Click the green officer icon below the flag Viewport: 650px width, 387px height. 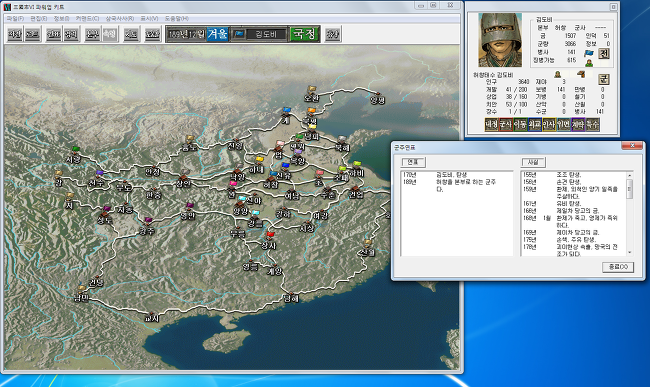(x=588, y=63)
